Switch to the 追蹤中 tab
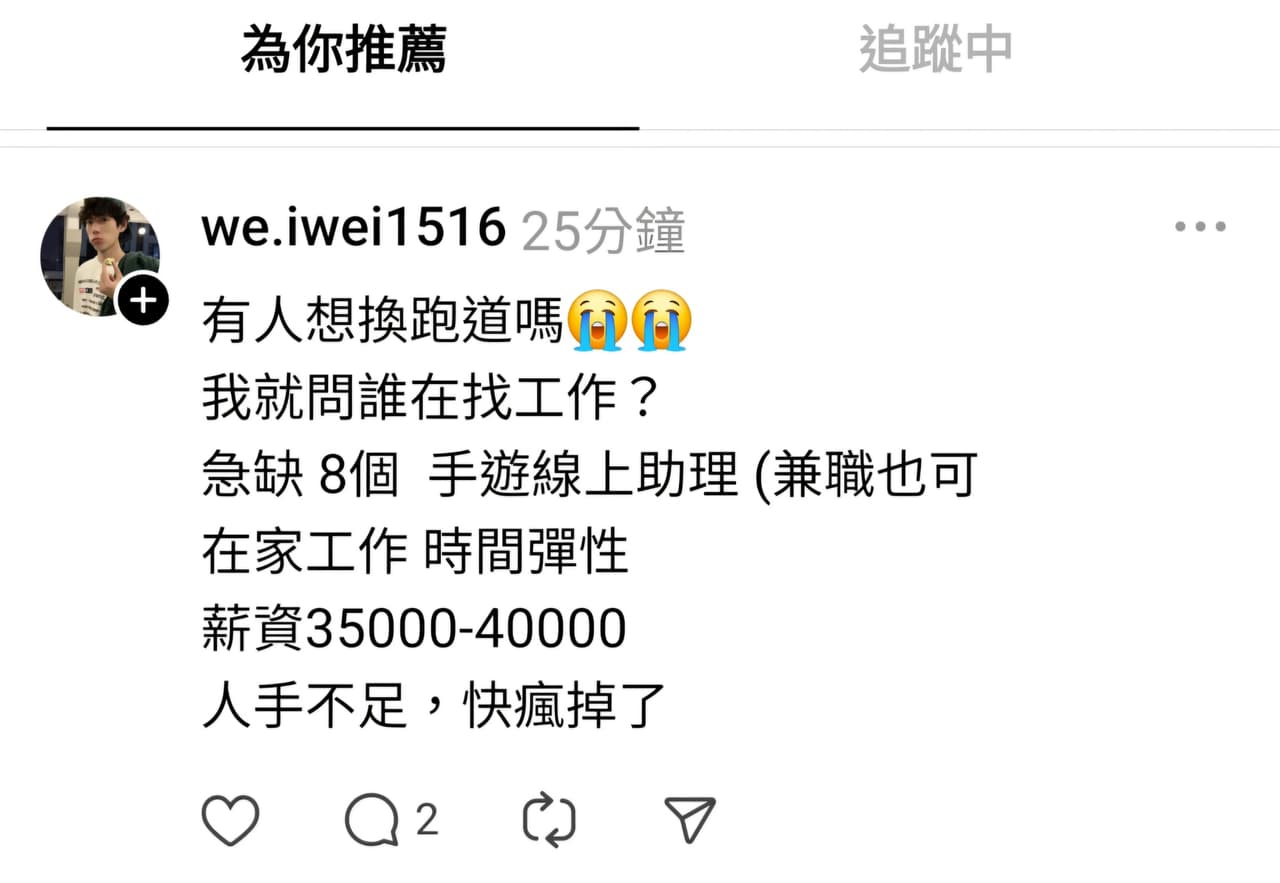Viewport: 1280px width, 883px height. click(x=936, y=50)
